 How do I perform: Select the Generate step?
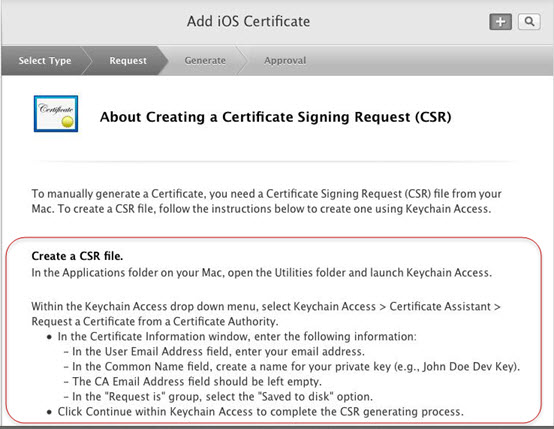(x=205, y=60)
